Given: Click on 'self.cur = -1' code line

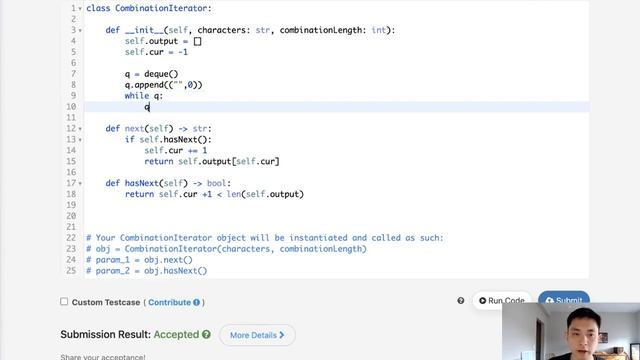Looking at the screenshot, I should (156, 52).
